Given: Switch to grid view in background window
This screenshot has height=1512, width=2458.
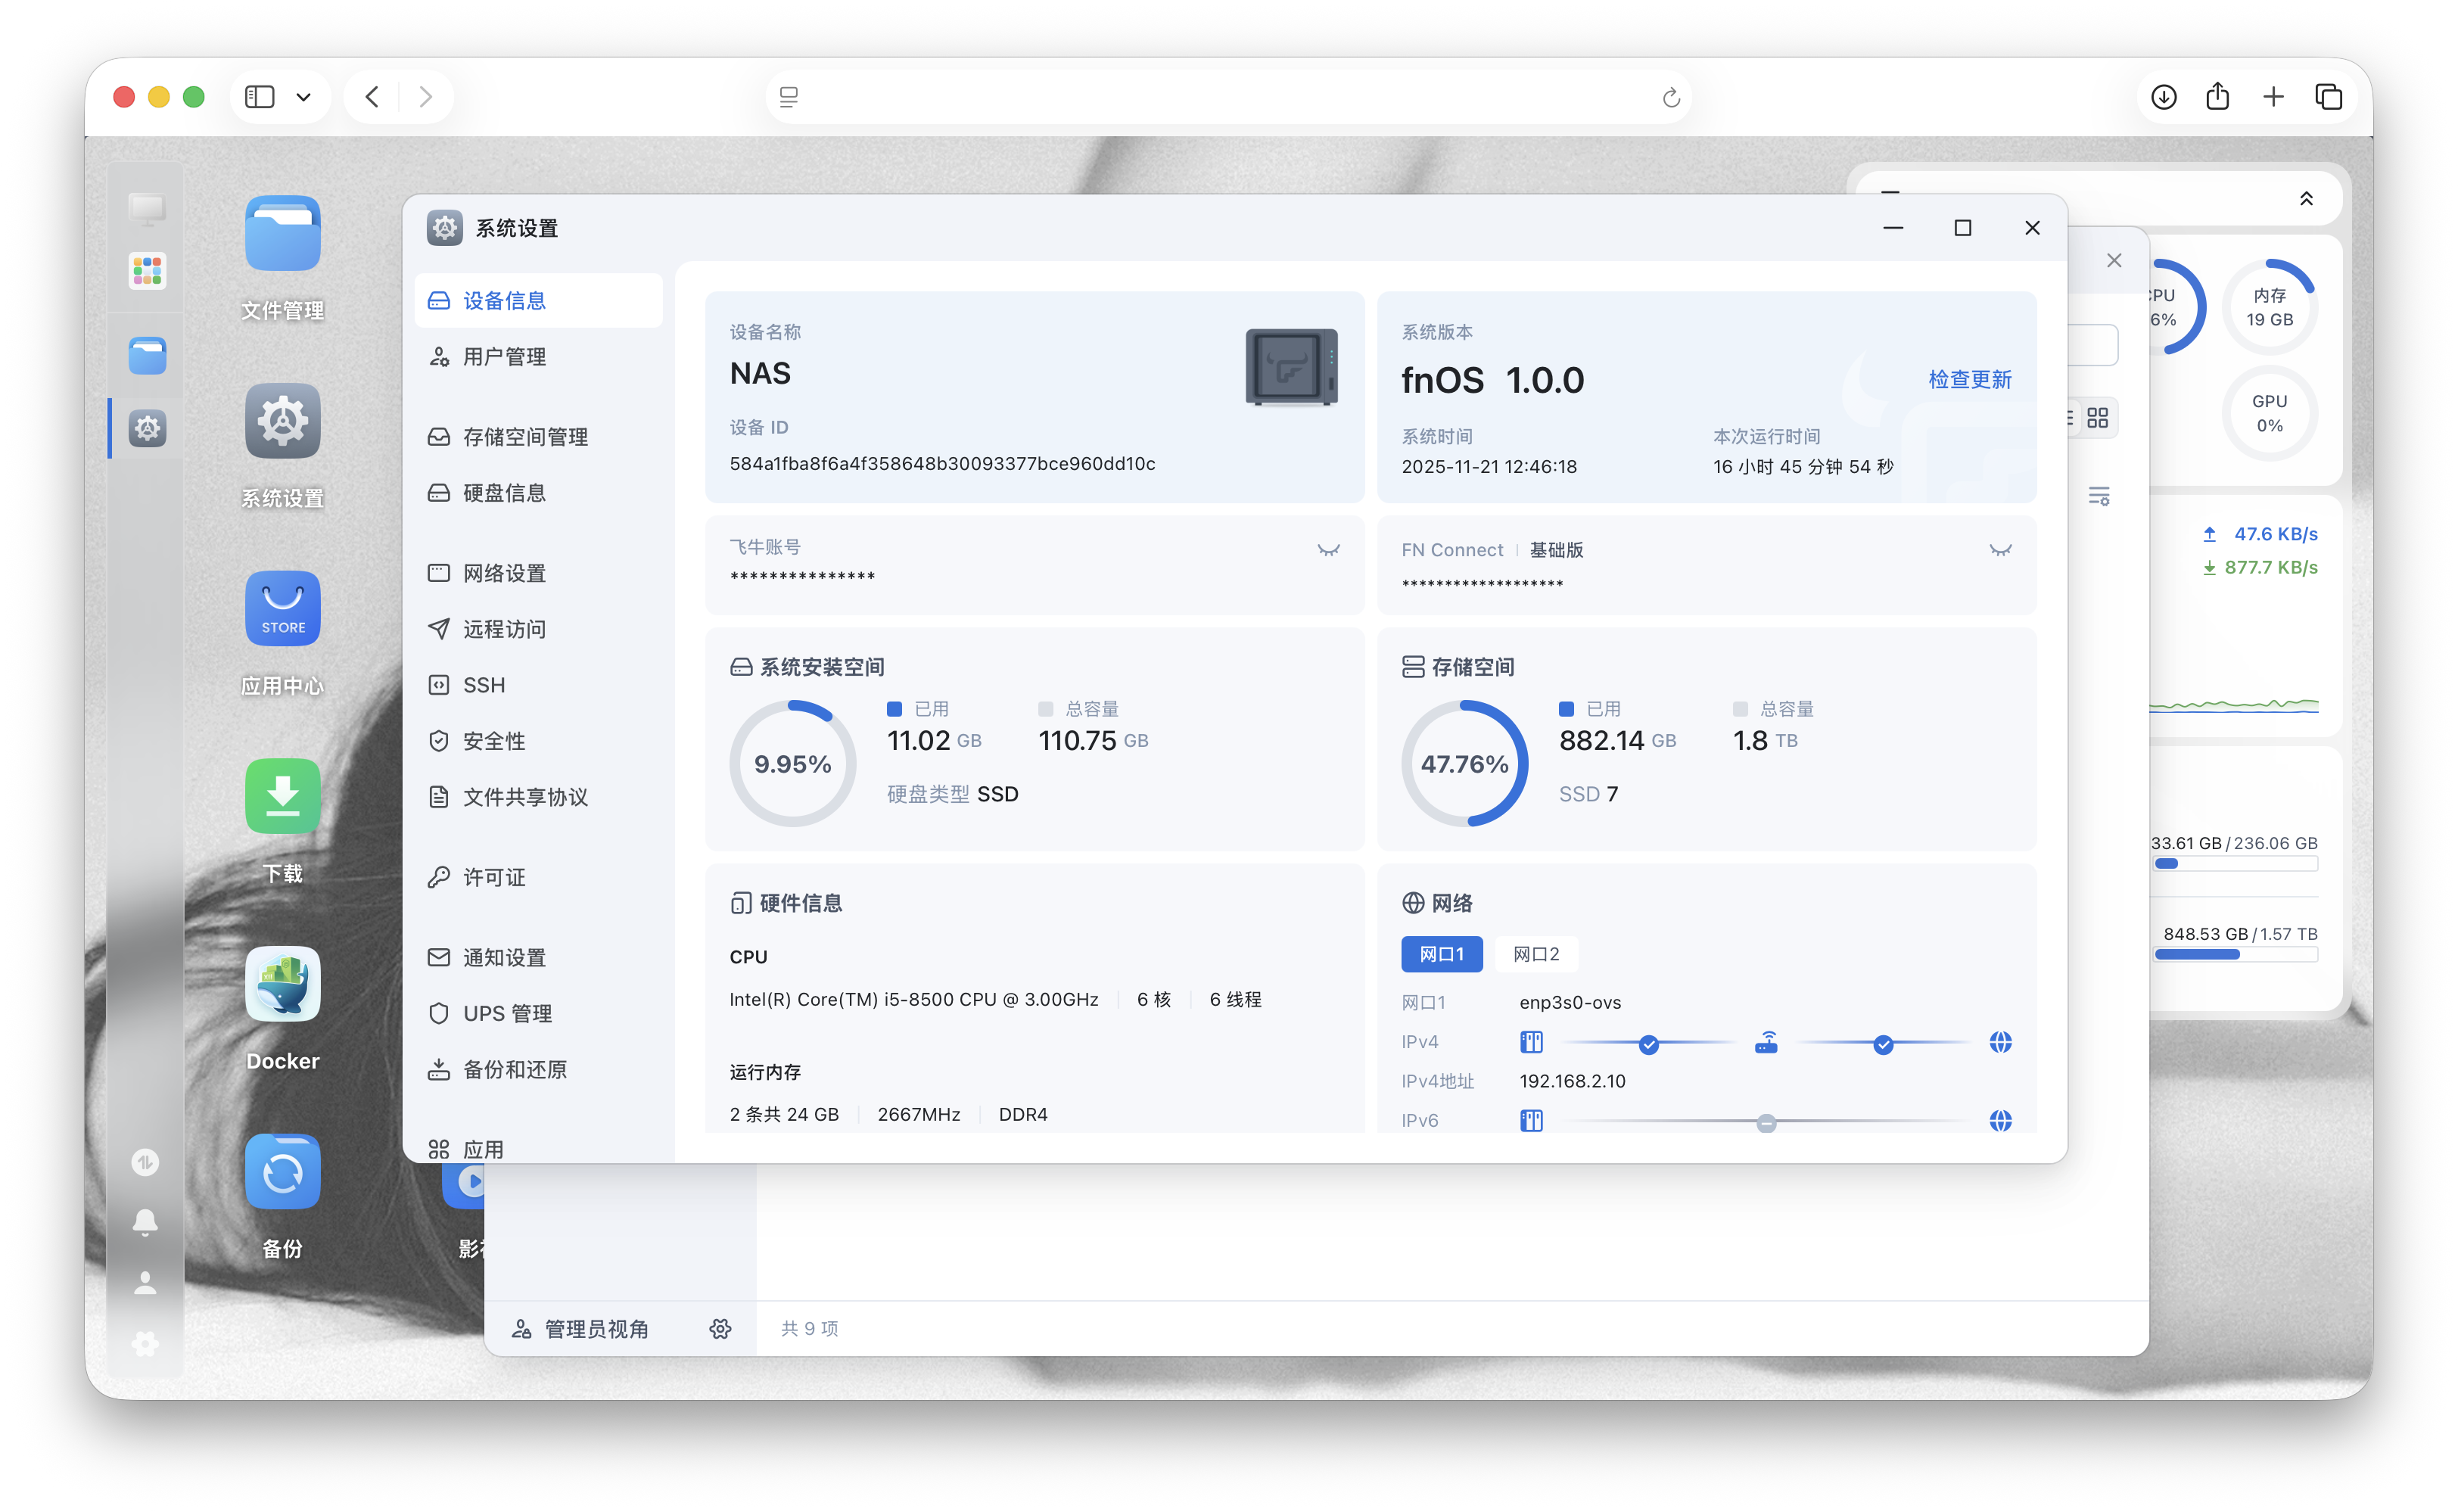Looking at the screenshot, I should pyautogui.click(x=2098, y=418).
